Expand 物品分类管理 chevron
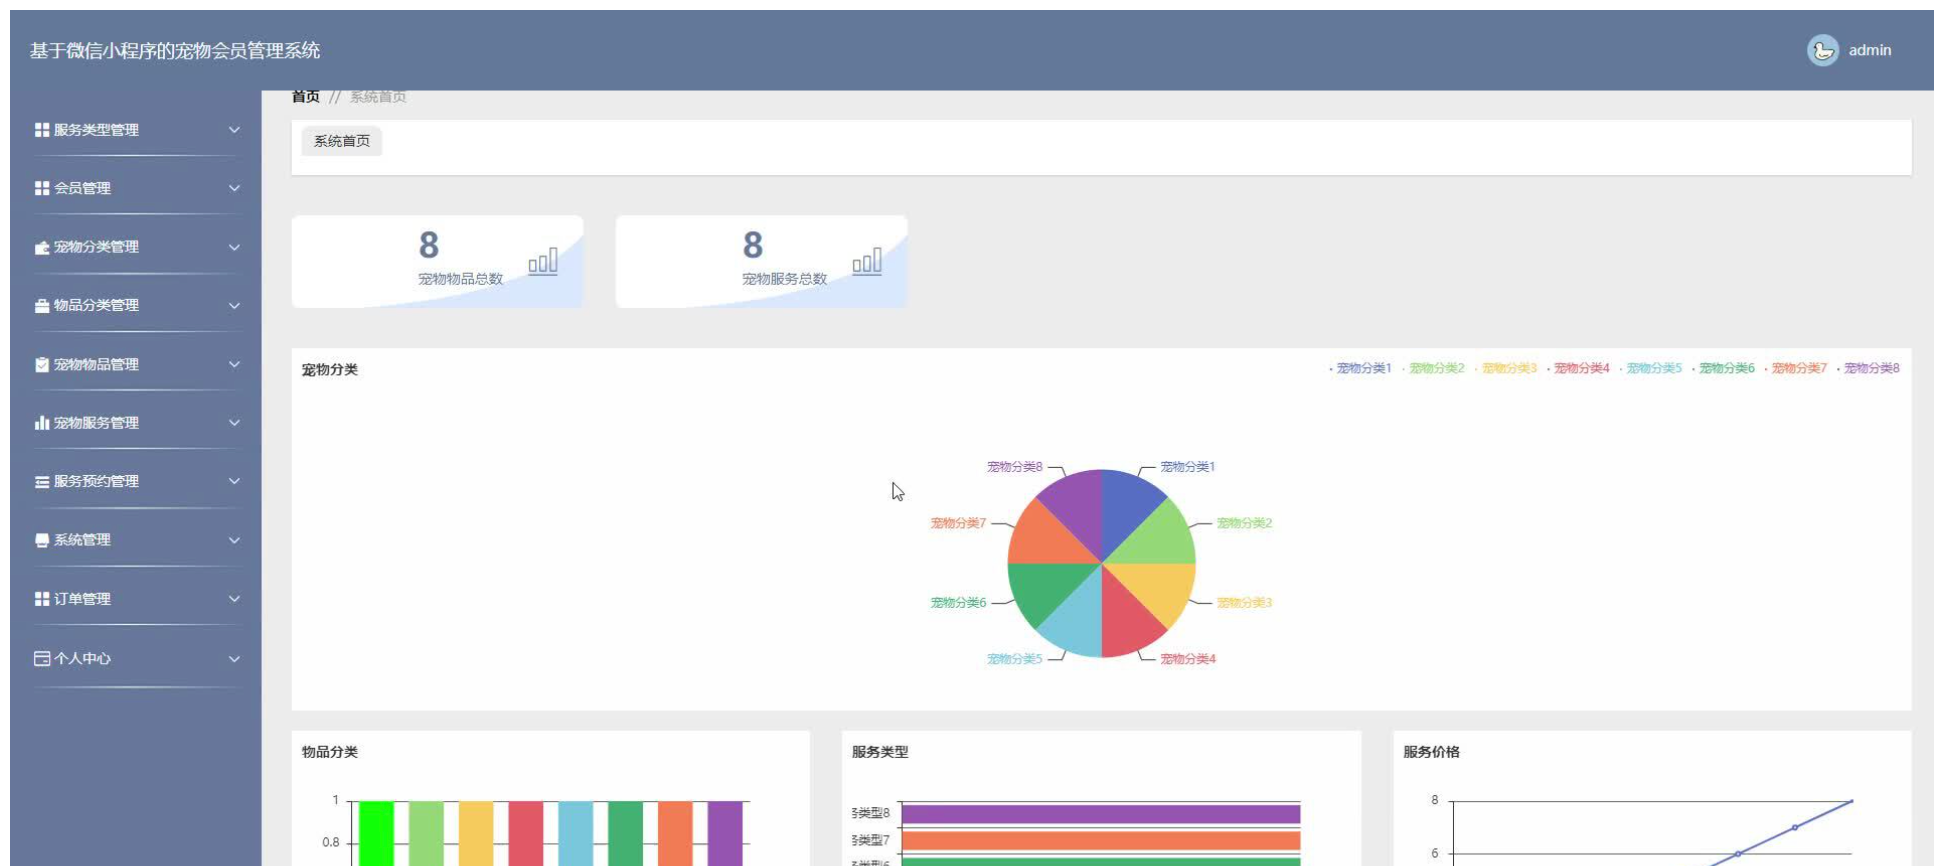 click(234, 306)
